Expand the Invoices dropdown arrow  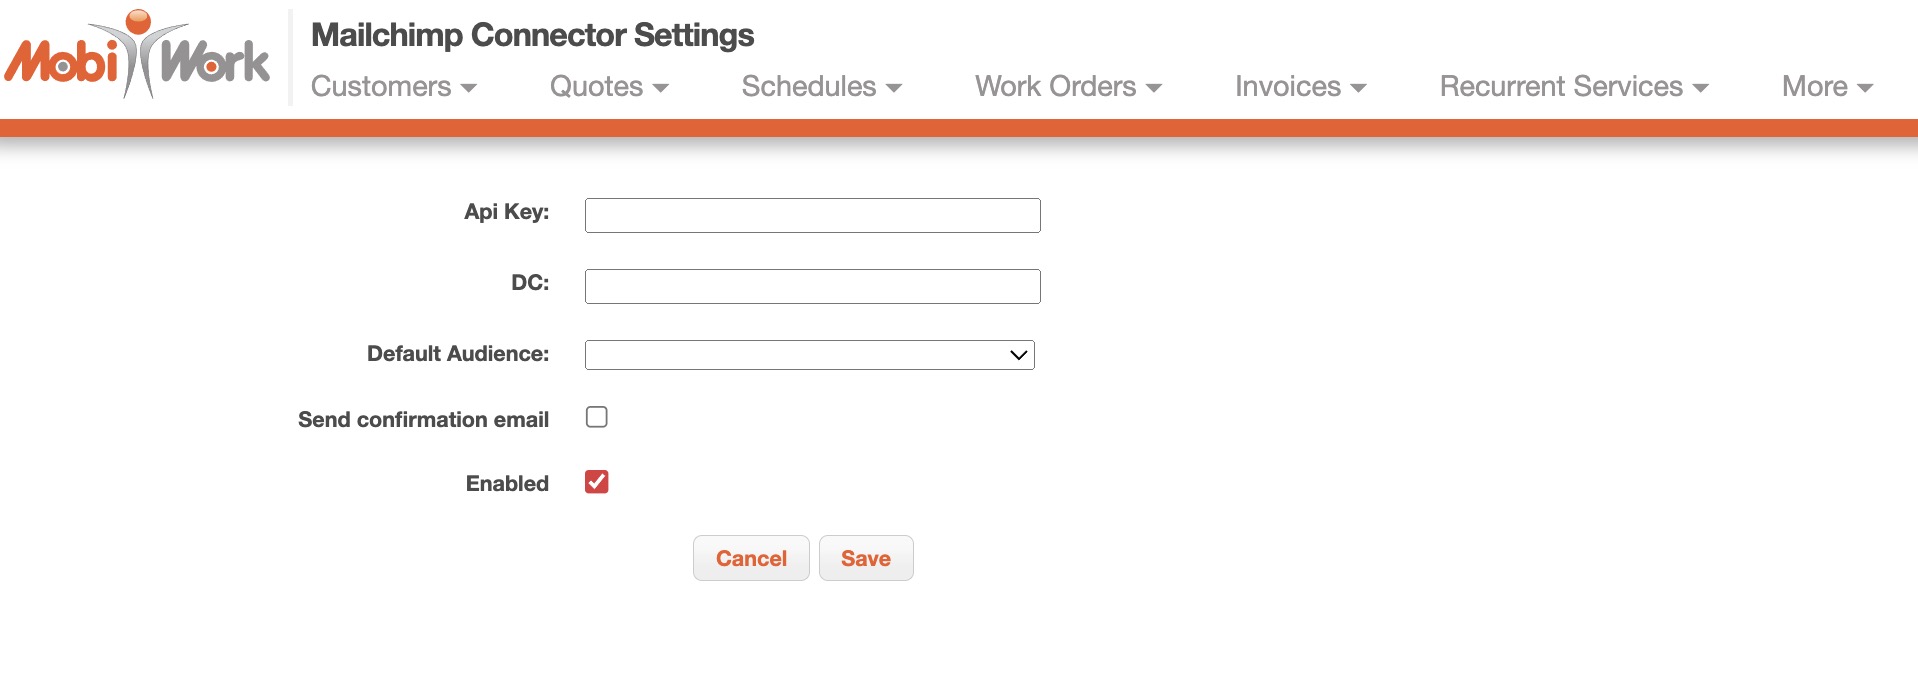tap(1358, 88)
